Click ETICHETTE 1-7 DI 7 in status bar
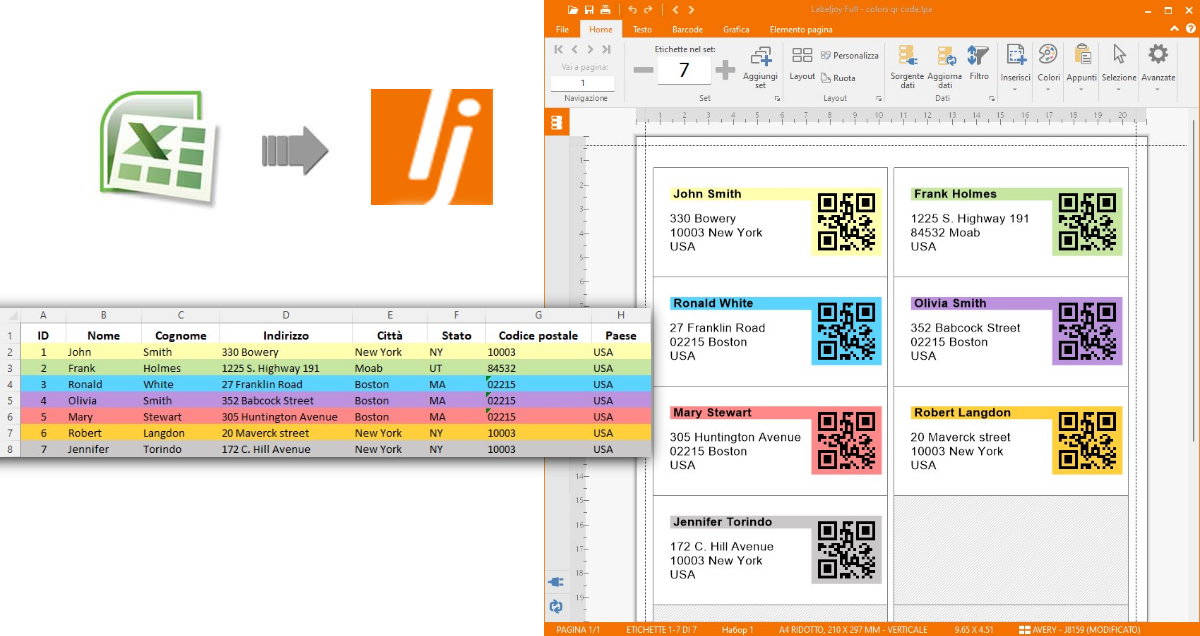The image size is (1200, 636). coord(660,630)
